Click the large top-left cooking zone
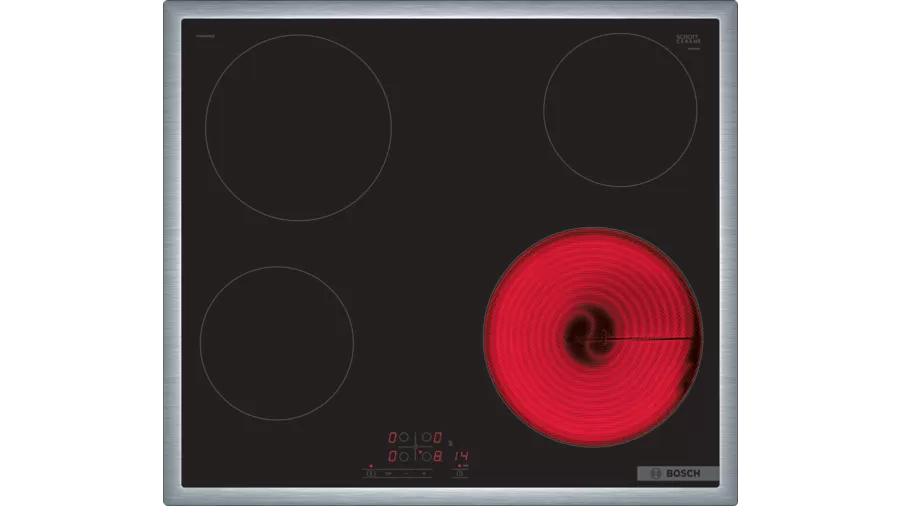 pos(298,127)
